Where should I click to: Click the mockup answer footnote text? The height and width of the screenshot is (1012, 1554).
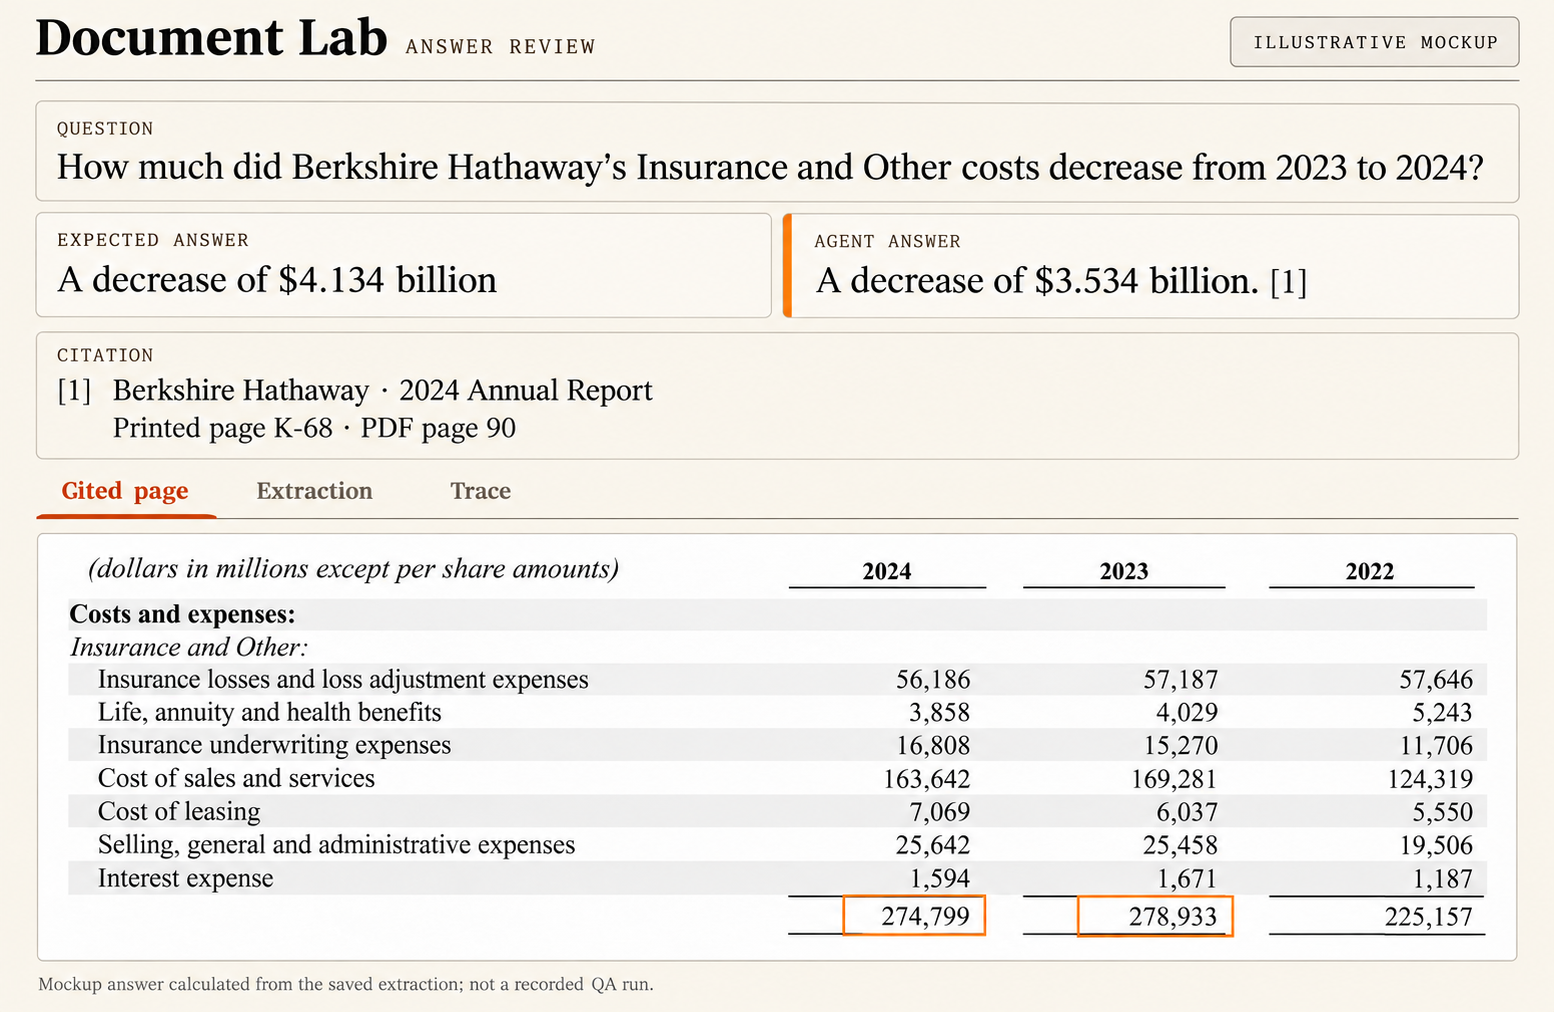(x=346, y=984)
